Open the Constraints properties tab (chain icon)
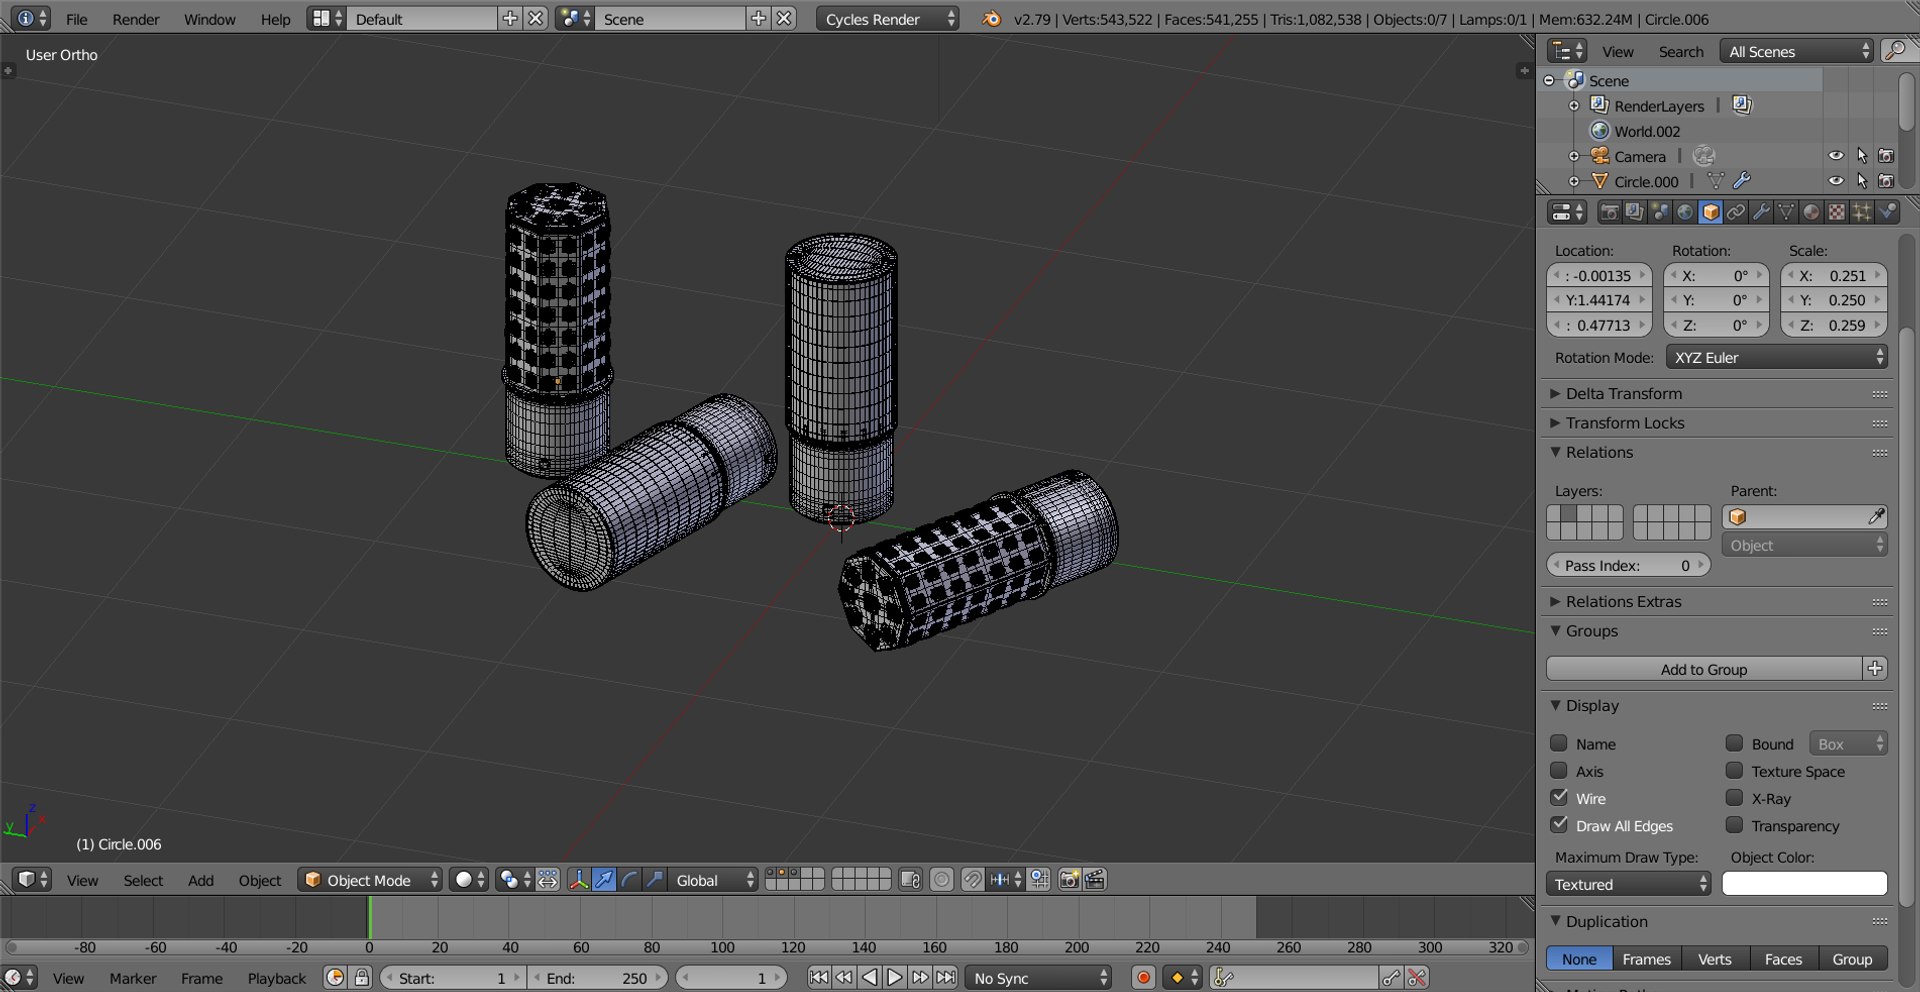 pos(1736,212)
